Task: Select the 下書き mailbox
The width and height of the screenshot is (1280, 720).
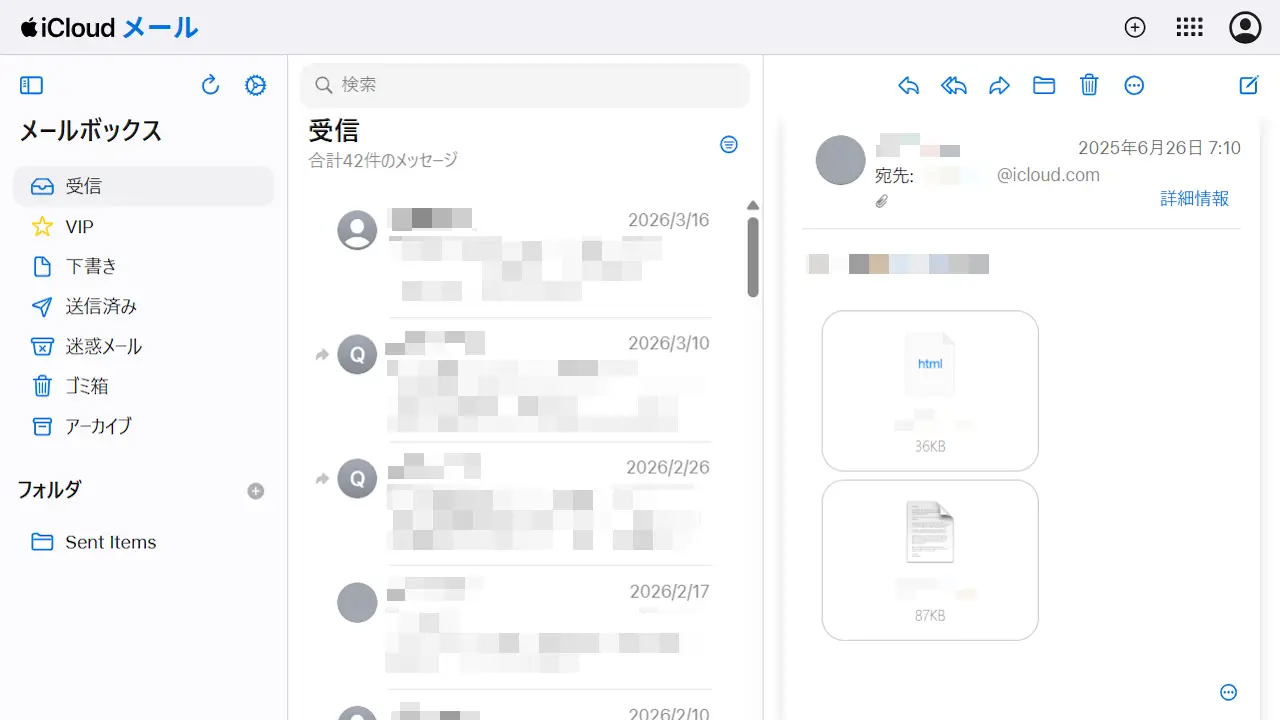Action: coord(91,266)
